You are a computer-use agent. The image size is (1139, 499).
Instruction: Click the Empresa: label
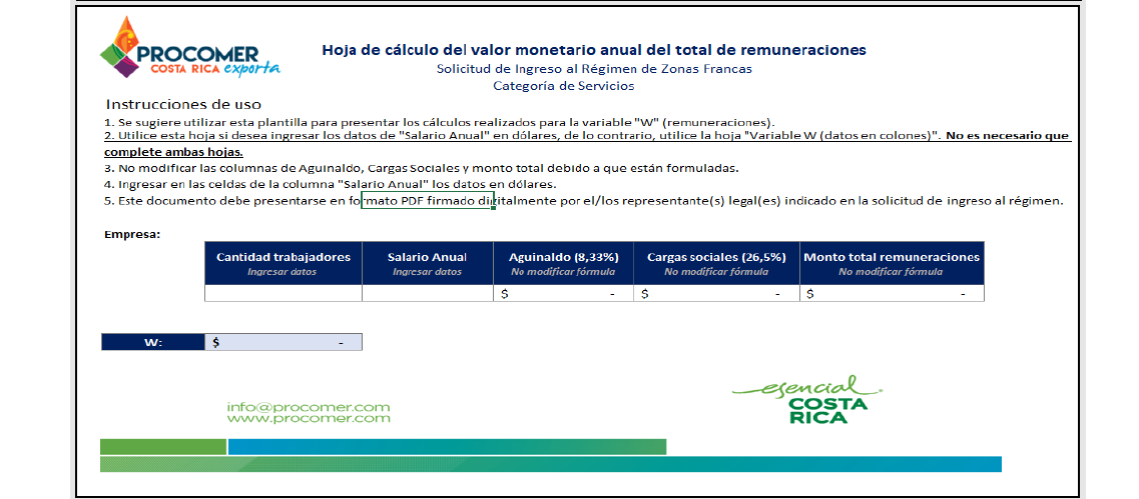(x=132, y=235)
